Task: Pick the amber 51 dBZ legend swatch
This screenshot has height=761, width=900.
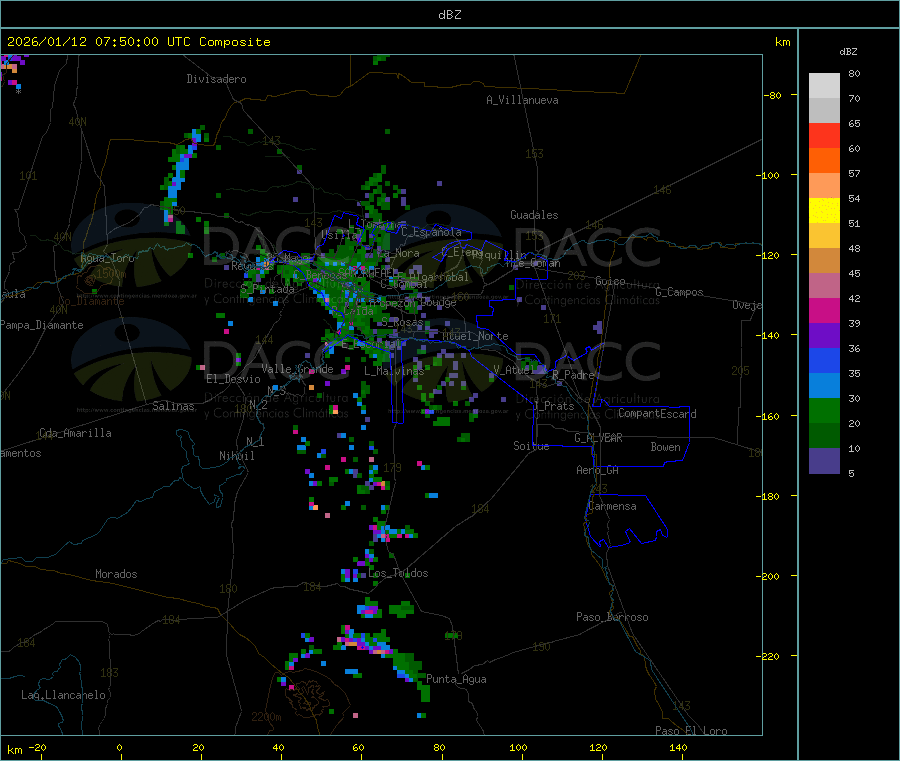Action: (x=824, y=235)
